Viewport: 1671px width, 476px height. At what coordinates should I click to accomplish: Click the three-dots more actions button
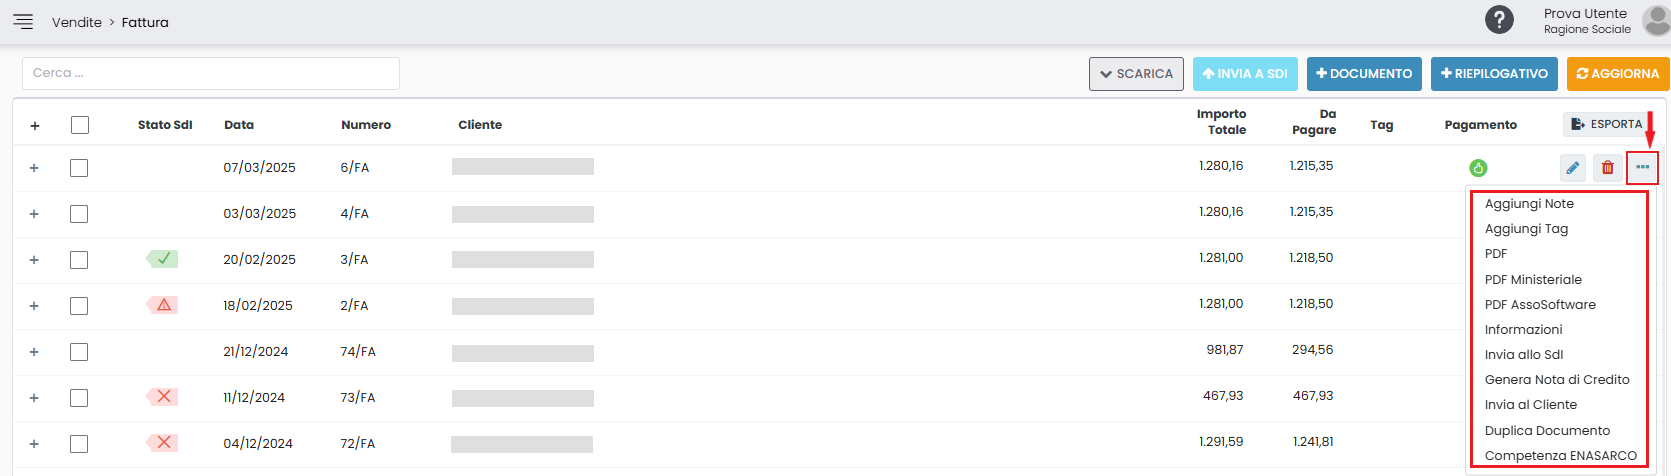point(1643,167)
